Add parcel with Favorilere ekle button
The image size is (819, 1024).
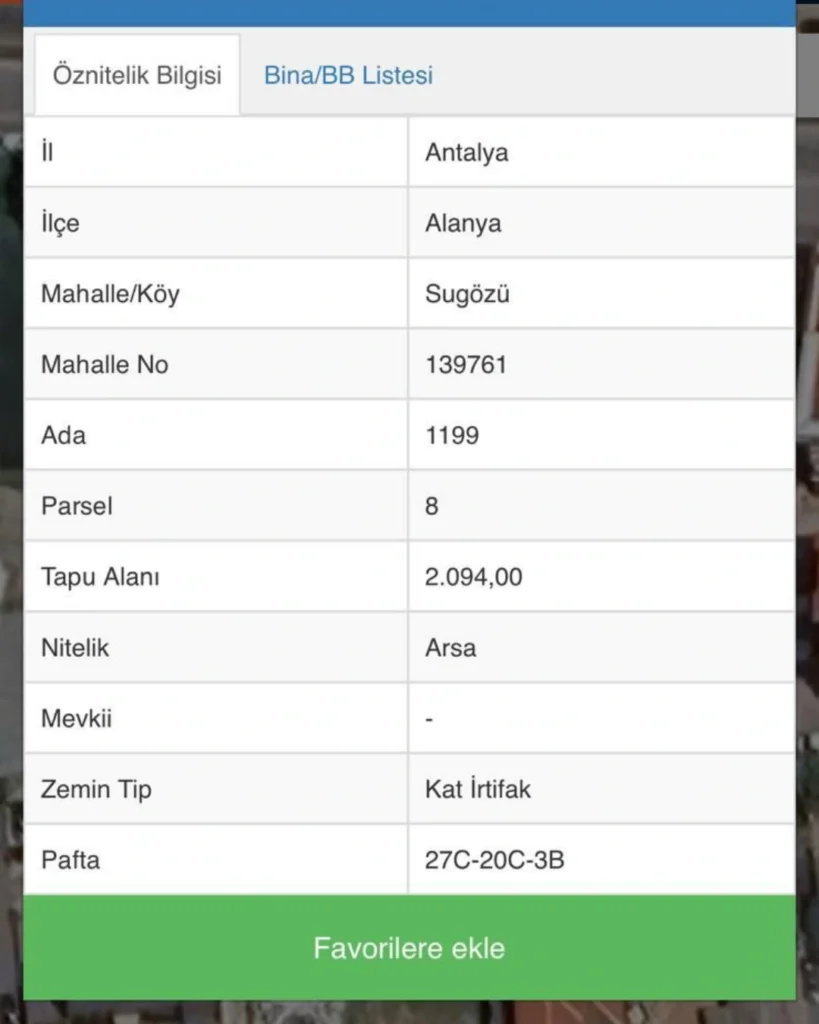[x=410, y=947]
